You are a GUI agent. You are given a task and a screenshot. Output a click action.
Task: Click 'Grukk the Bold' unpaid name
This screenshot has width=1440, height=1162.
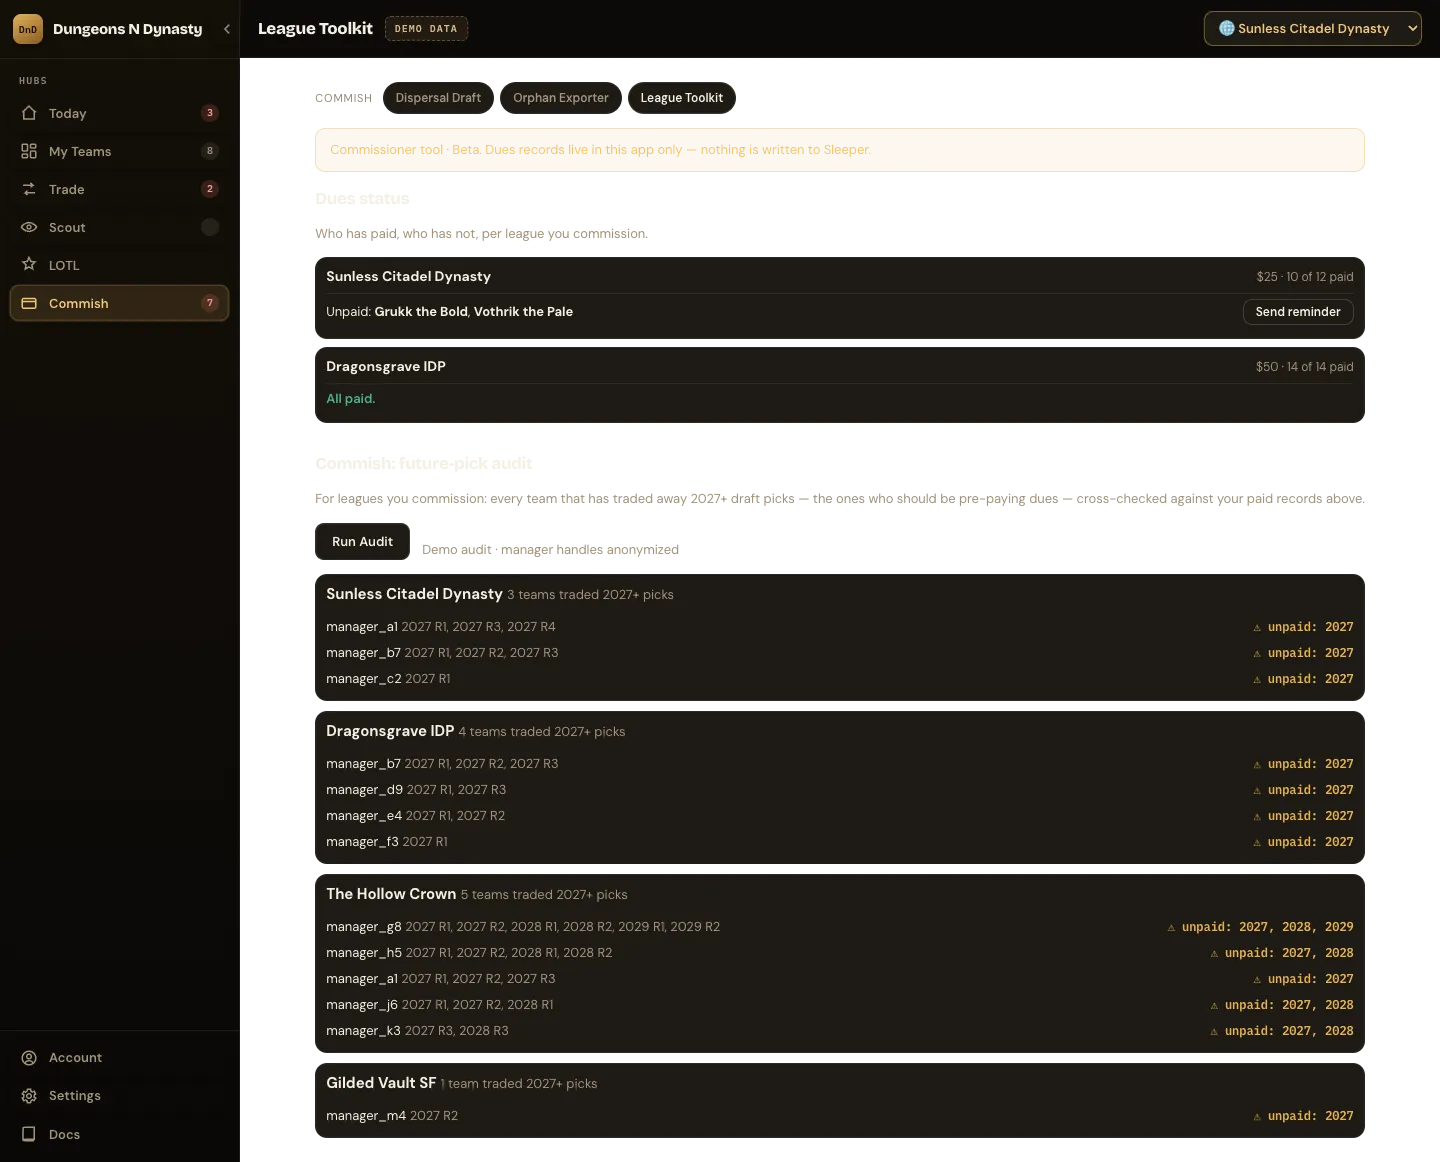click(421, 312)
